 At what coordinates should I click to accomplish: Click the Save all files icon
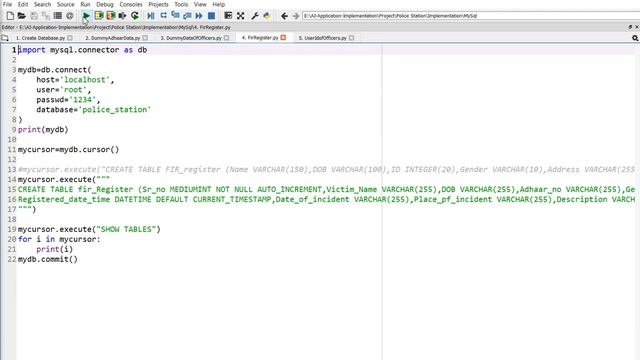tap(46, 16)
